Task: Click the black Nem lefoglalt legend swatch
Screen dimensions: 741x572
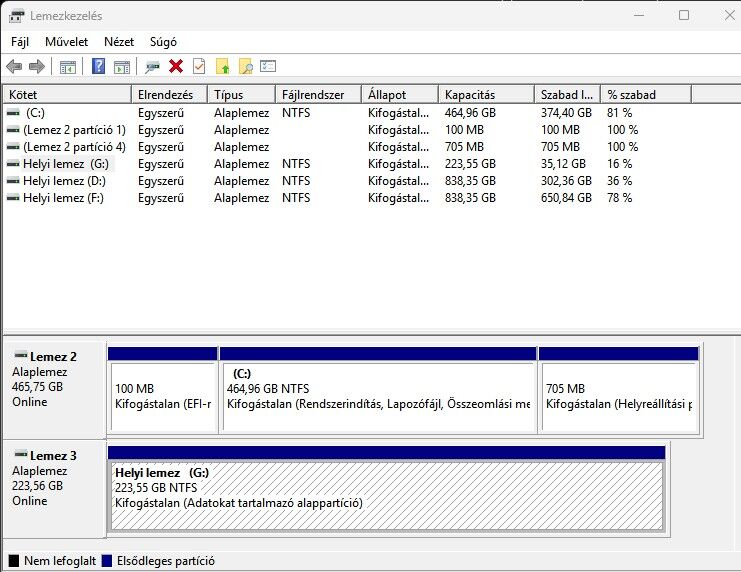Action: tap(14, 561)
